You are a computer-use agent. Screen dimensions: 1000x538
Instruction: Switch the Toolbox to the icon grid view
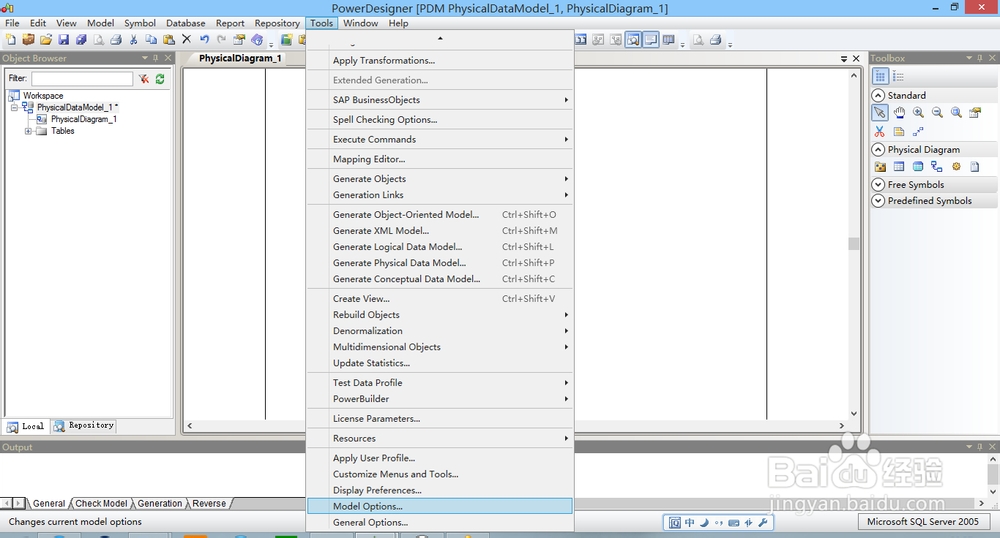click(880, 76)
